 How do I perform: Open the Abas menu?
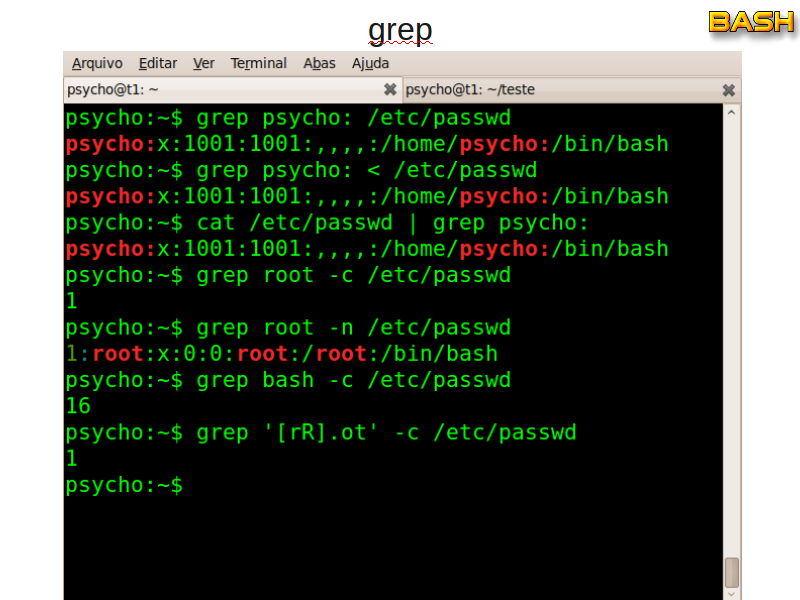[319, 63]
